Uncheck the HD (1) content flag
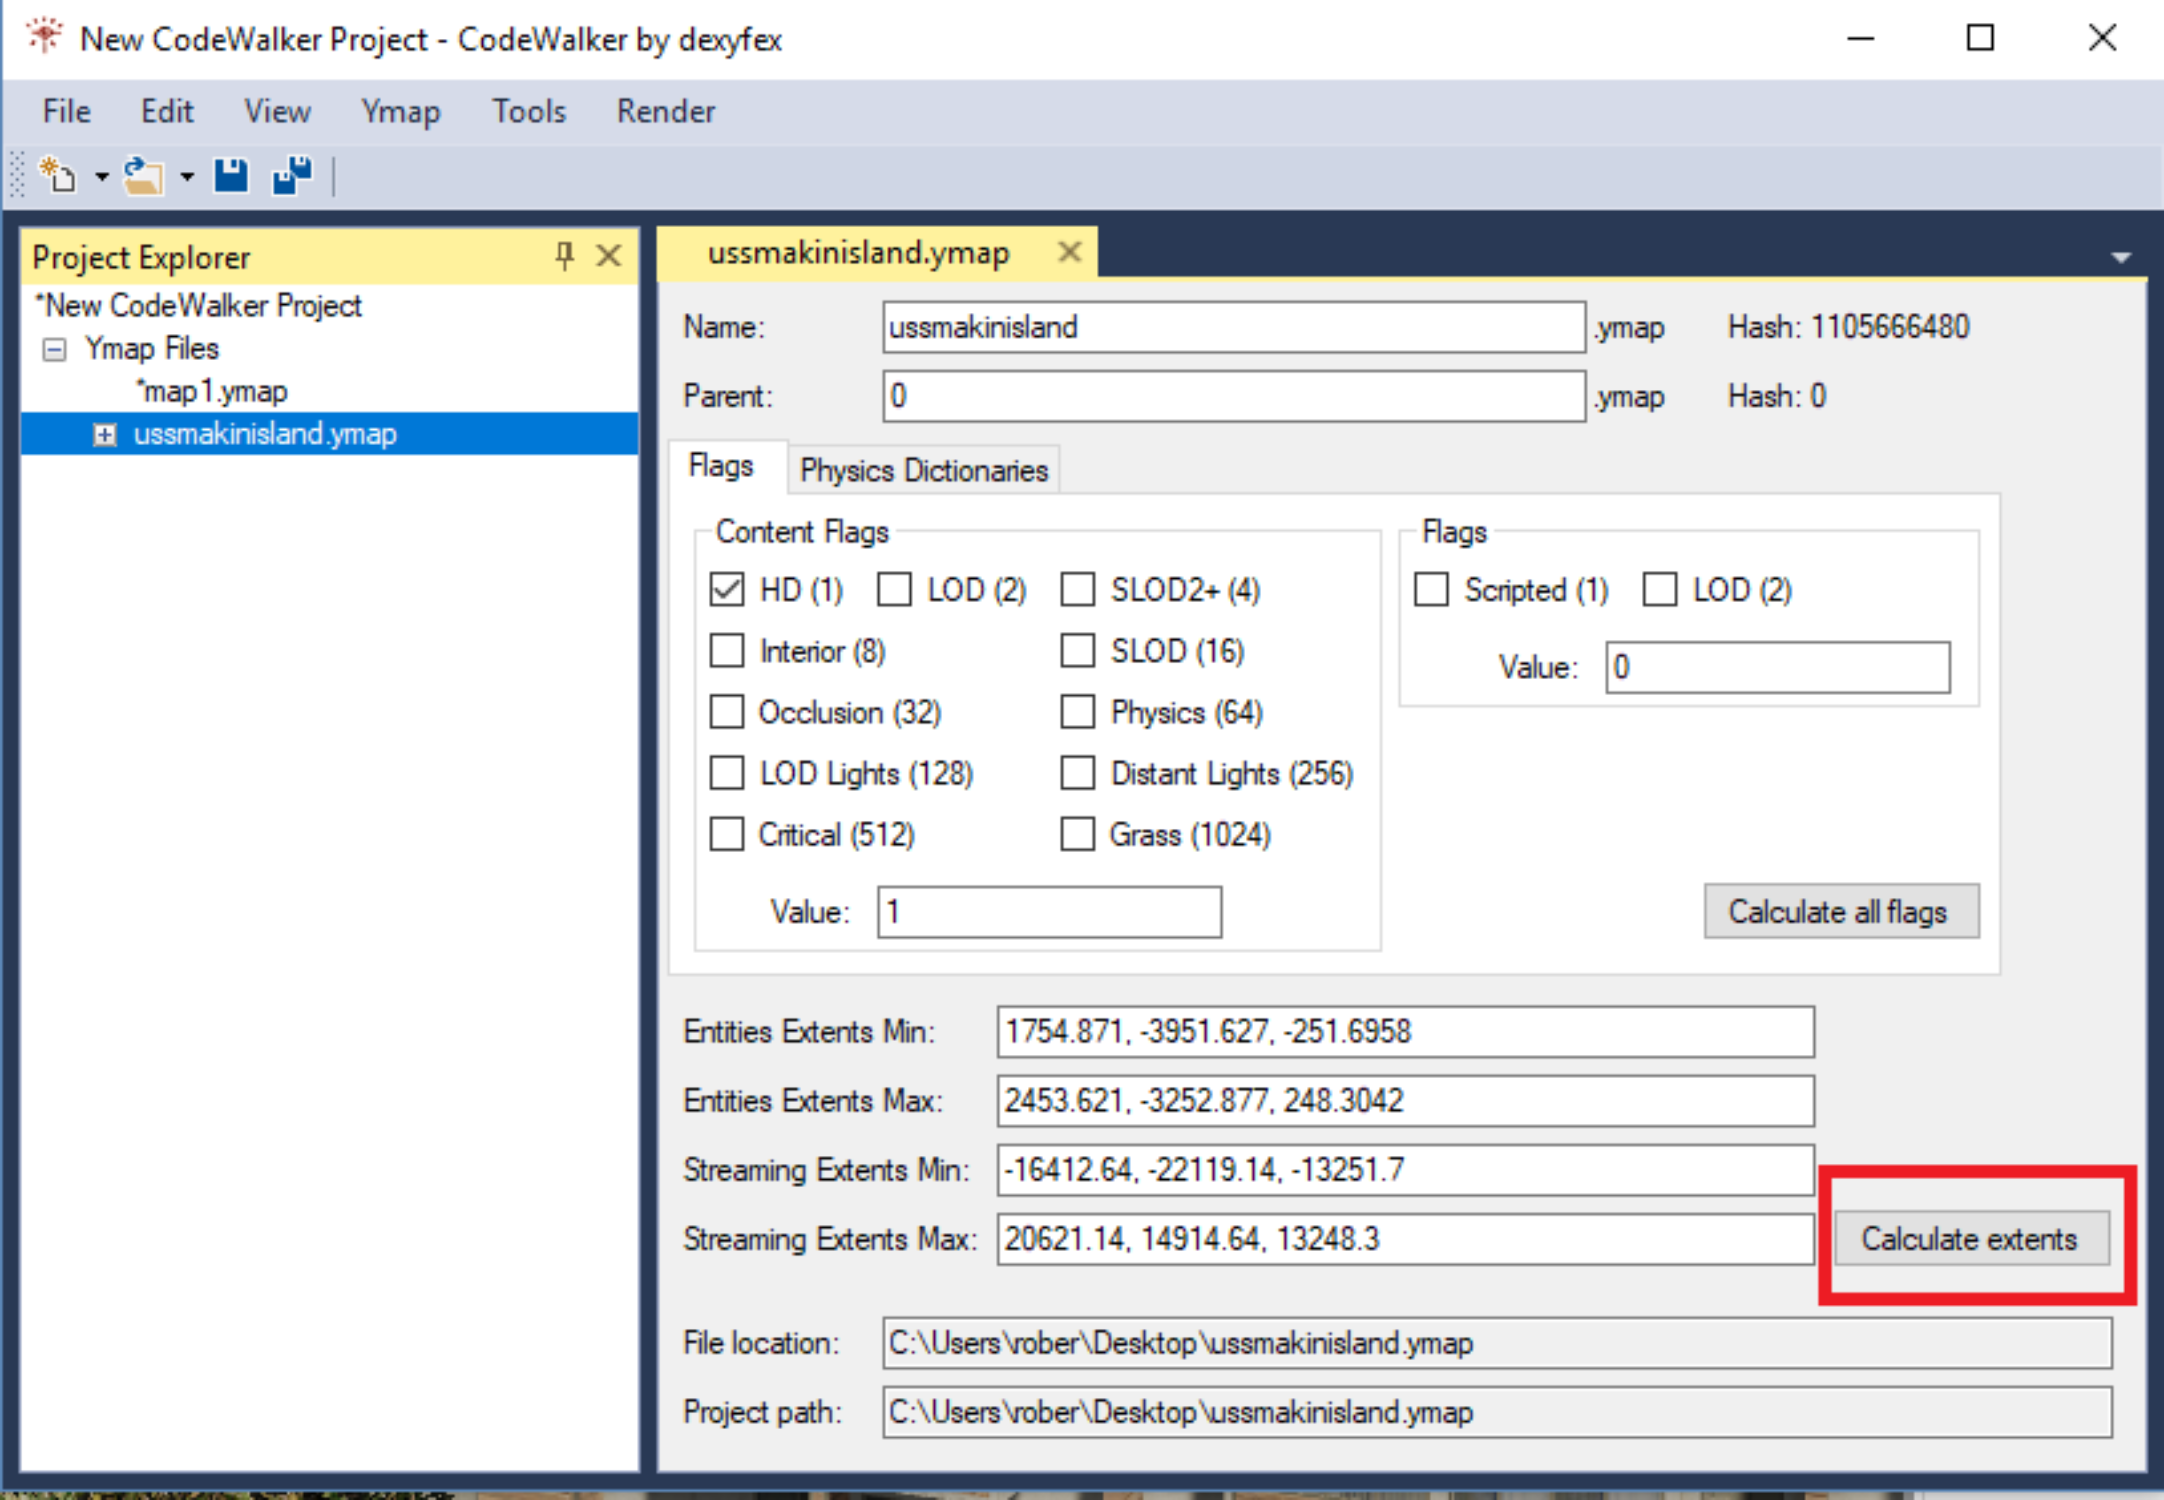 pos(727,590)
